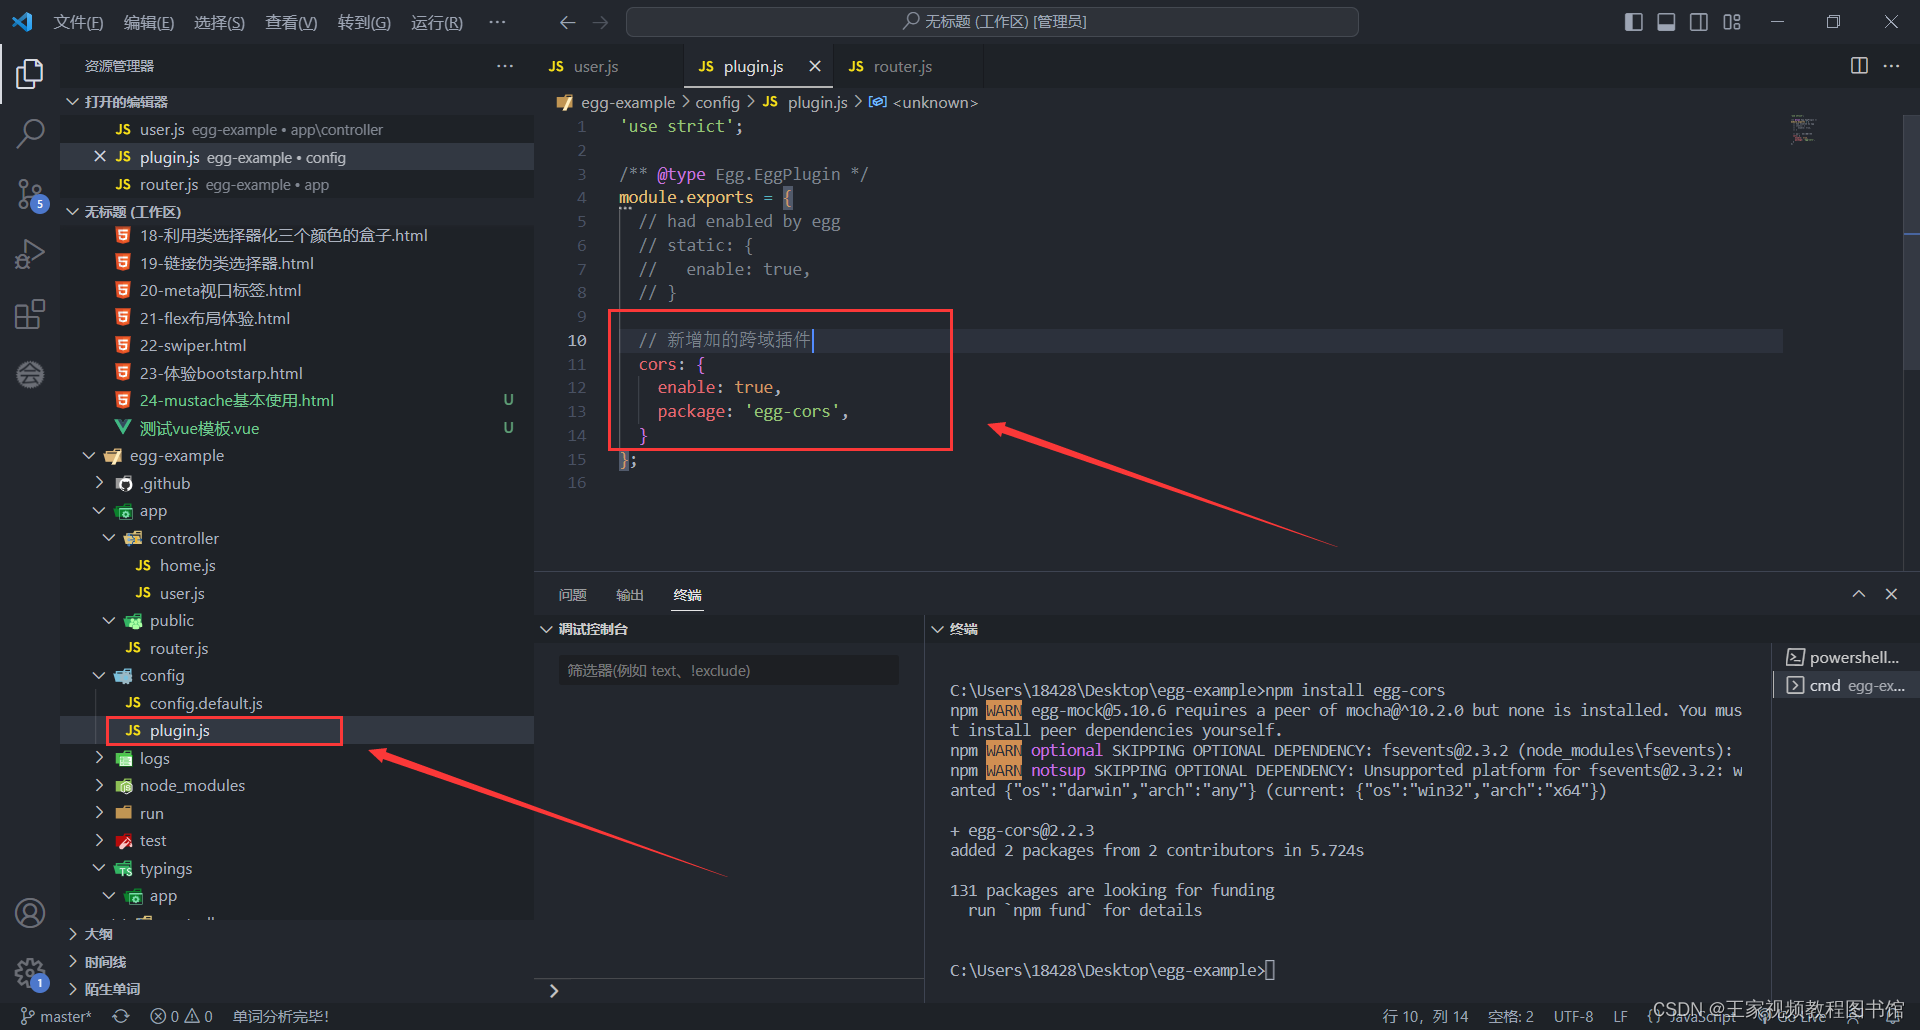Open additional menus ellipsis in menu bar
This screenshot has height=1030, width=1920.
[x=497, y=22]
